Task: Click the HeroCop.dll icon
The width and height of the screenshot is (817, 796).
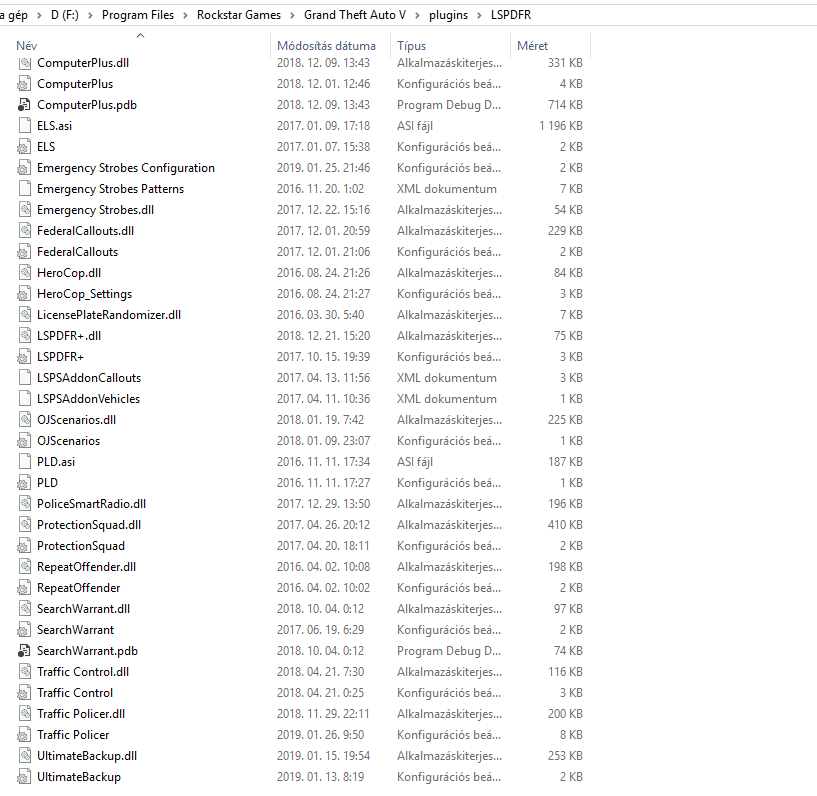Action: pyautogui.click(x=24, y=273)
